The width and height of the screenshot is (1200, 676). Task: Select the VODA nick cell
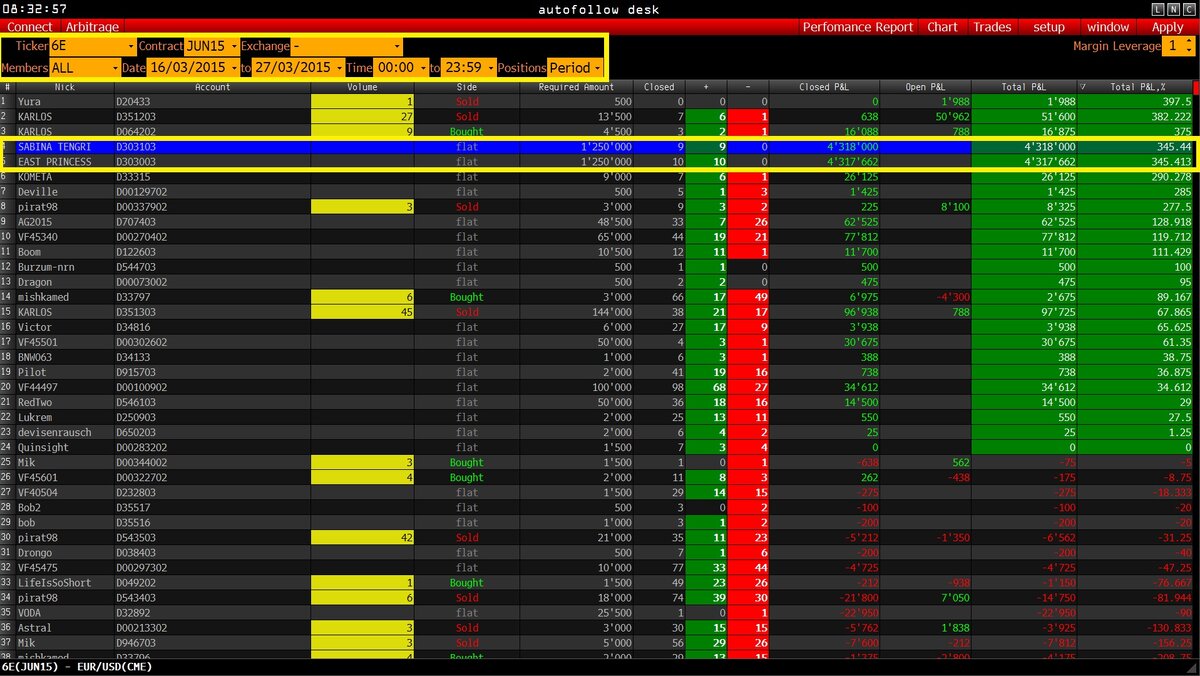coord(64,613)
